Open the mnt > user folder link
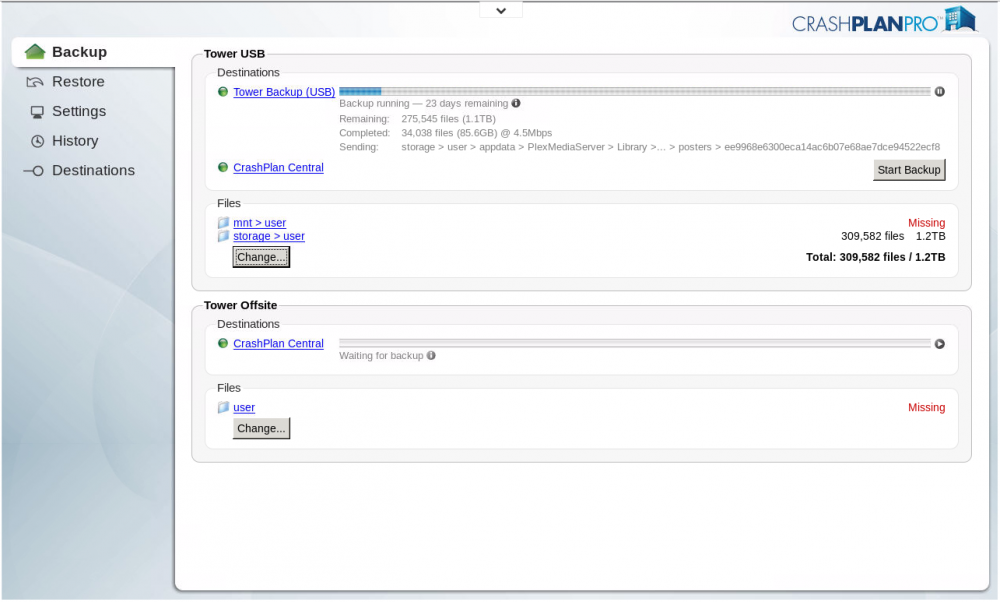1000x602 pixels. [260, 223]
